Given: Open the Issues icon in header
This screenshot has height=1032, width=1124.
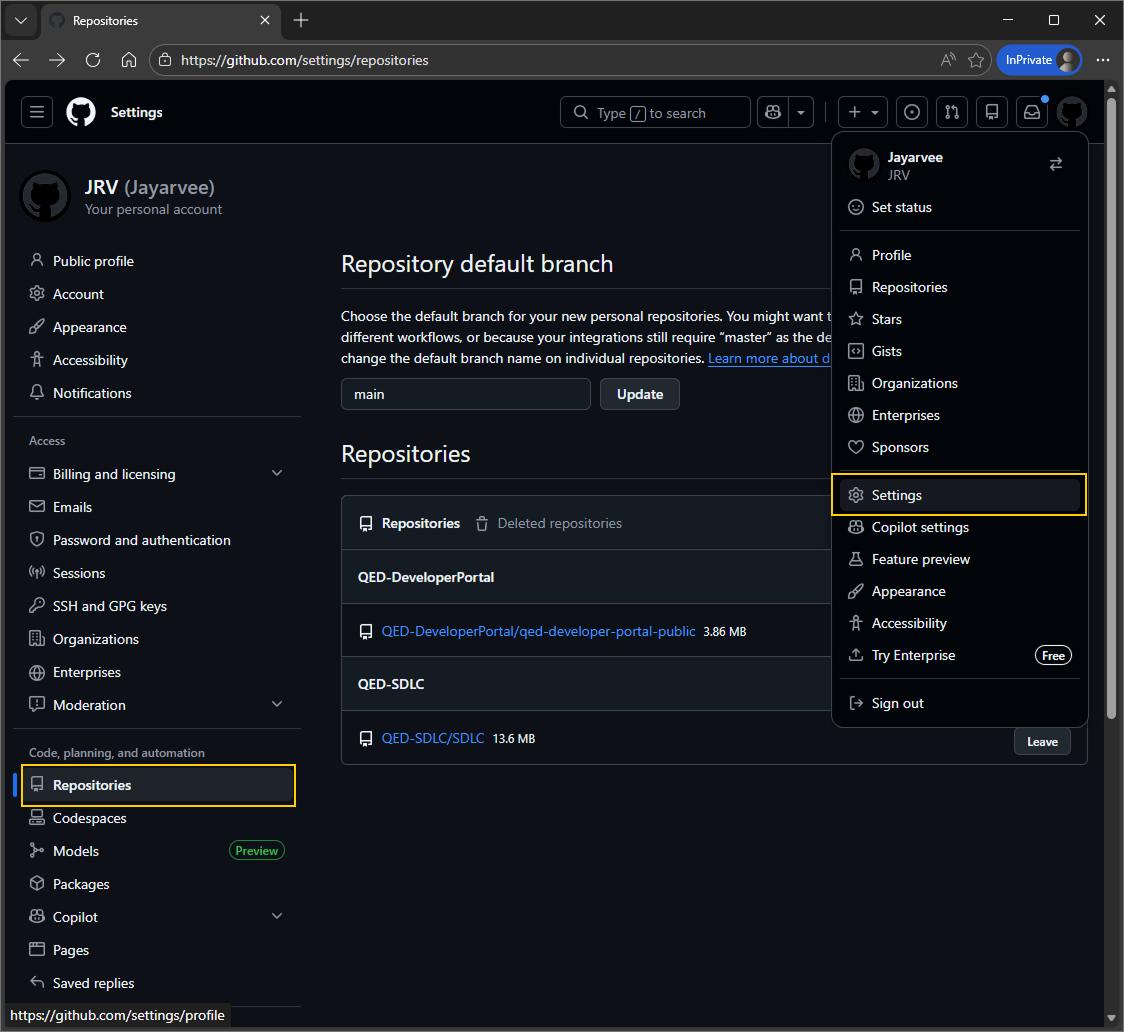Looking at the screenshot, I should pos(911,113).
